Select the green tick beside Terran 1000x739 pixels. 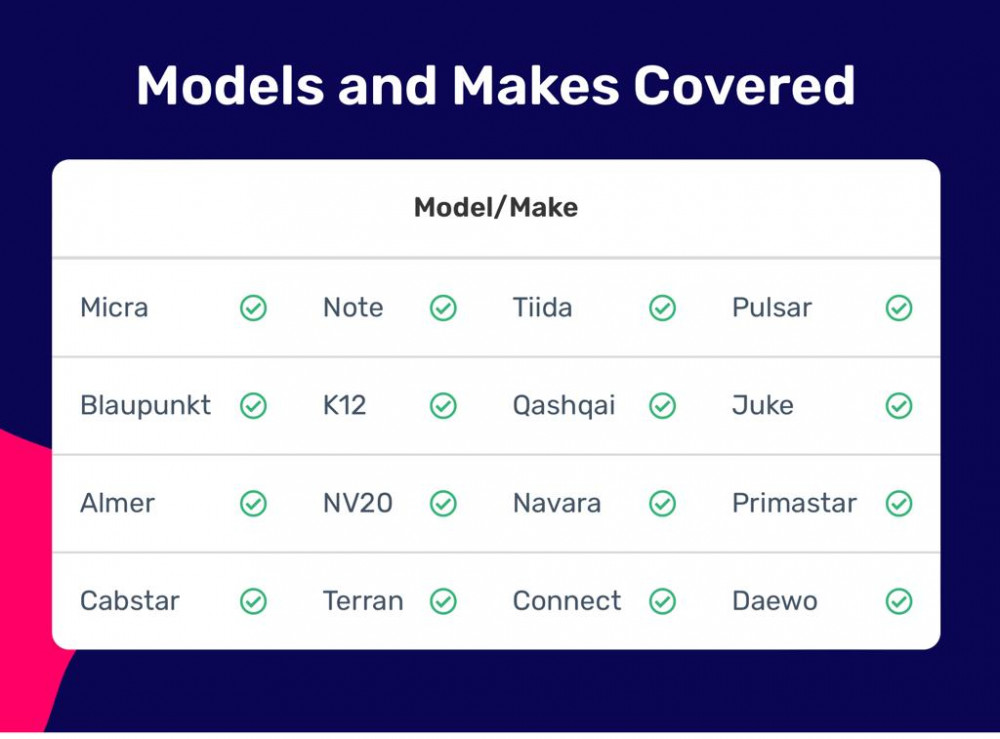pyautogui.click(x=443, y=601)
